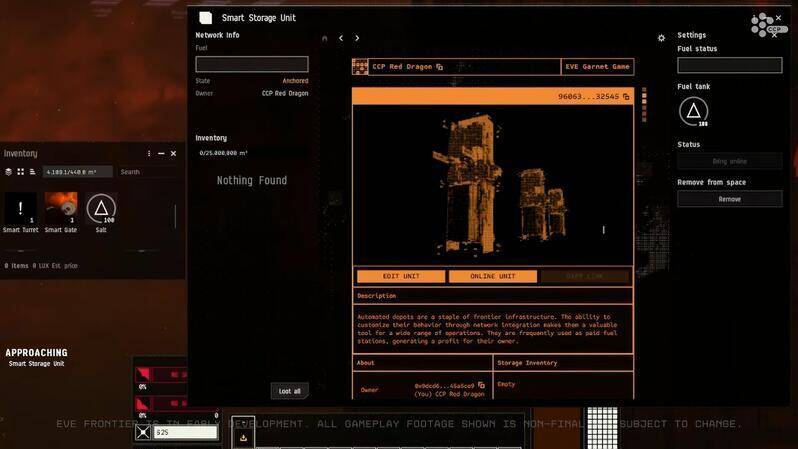The height and width of the screenshot is (449, 798).
Task: Switch Inventory window to list view
Action: (33, 172)
